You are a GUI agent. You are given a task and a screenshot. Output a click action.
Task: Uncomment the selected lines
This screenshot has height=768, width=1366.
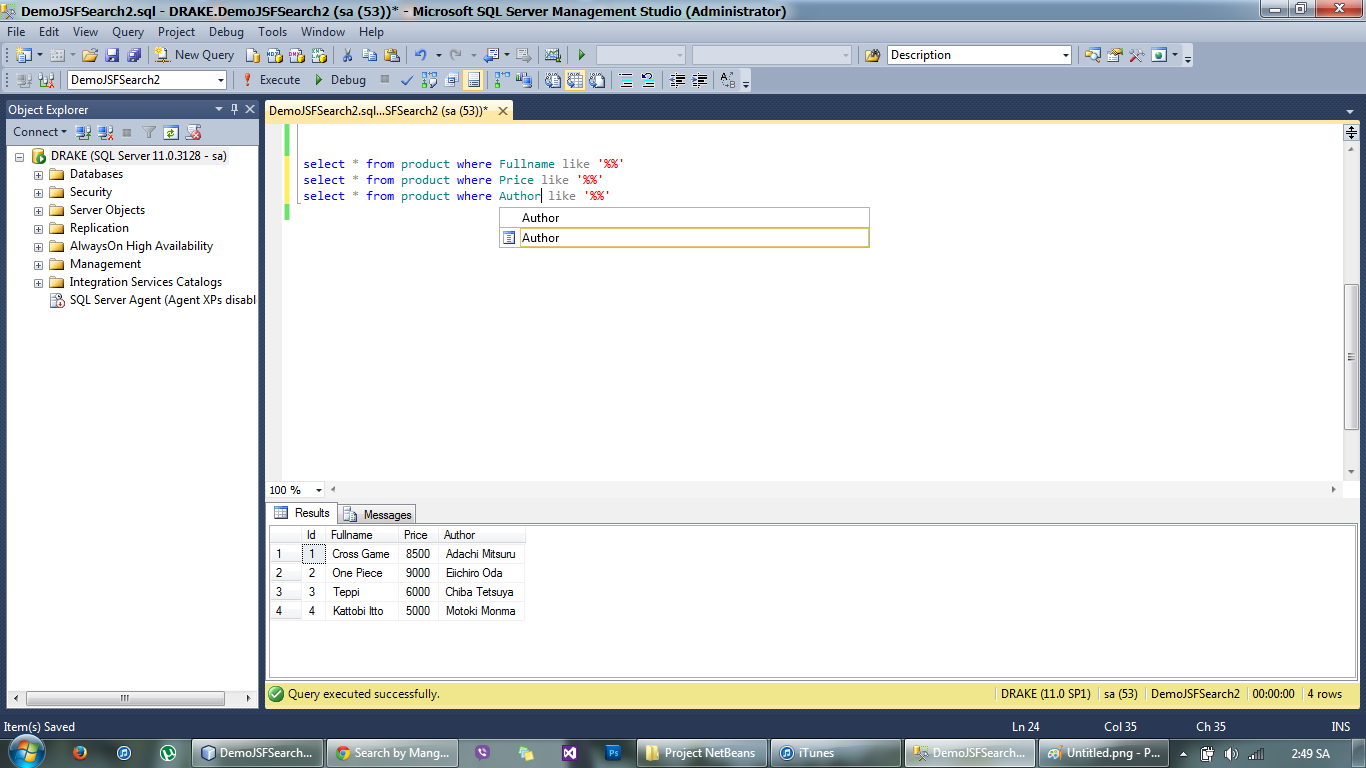coord(648,80)
